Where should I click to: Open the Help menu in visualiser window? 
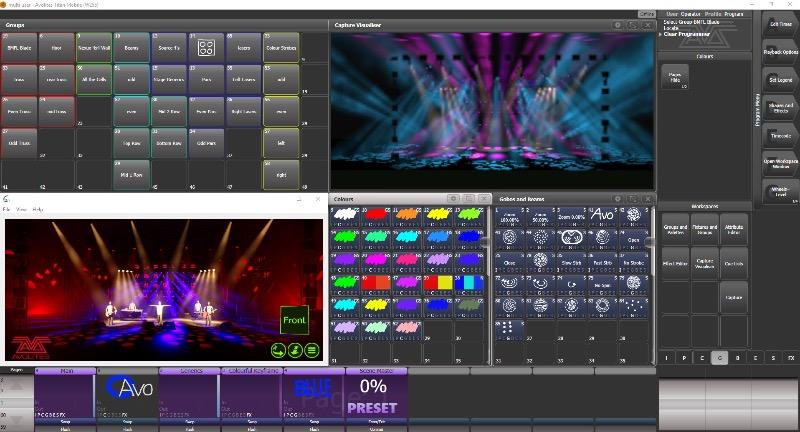coord(38,209)
